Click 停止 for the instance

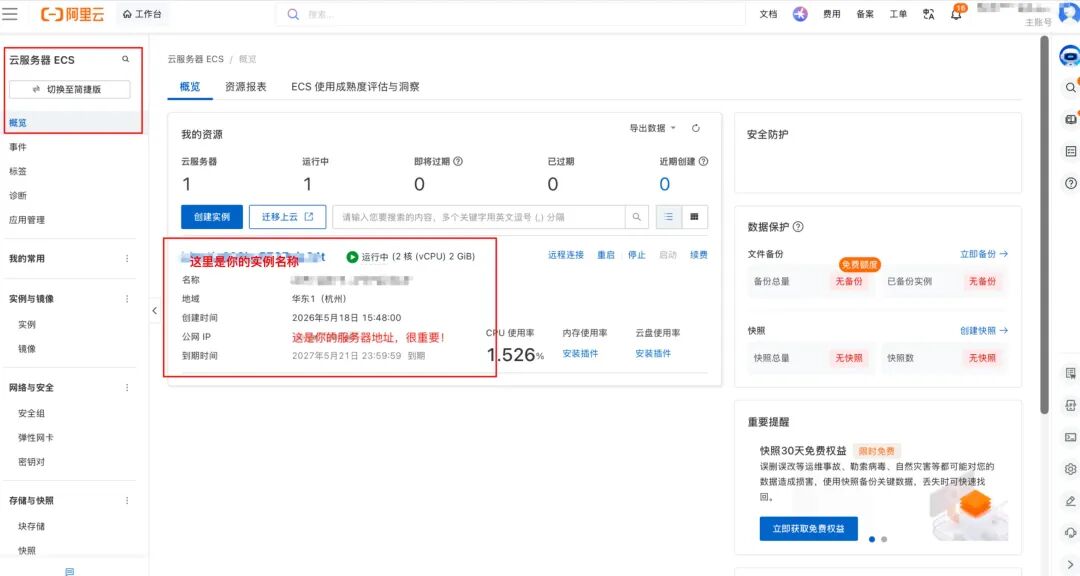pyautogui.click(x=636, y=255)
